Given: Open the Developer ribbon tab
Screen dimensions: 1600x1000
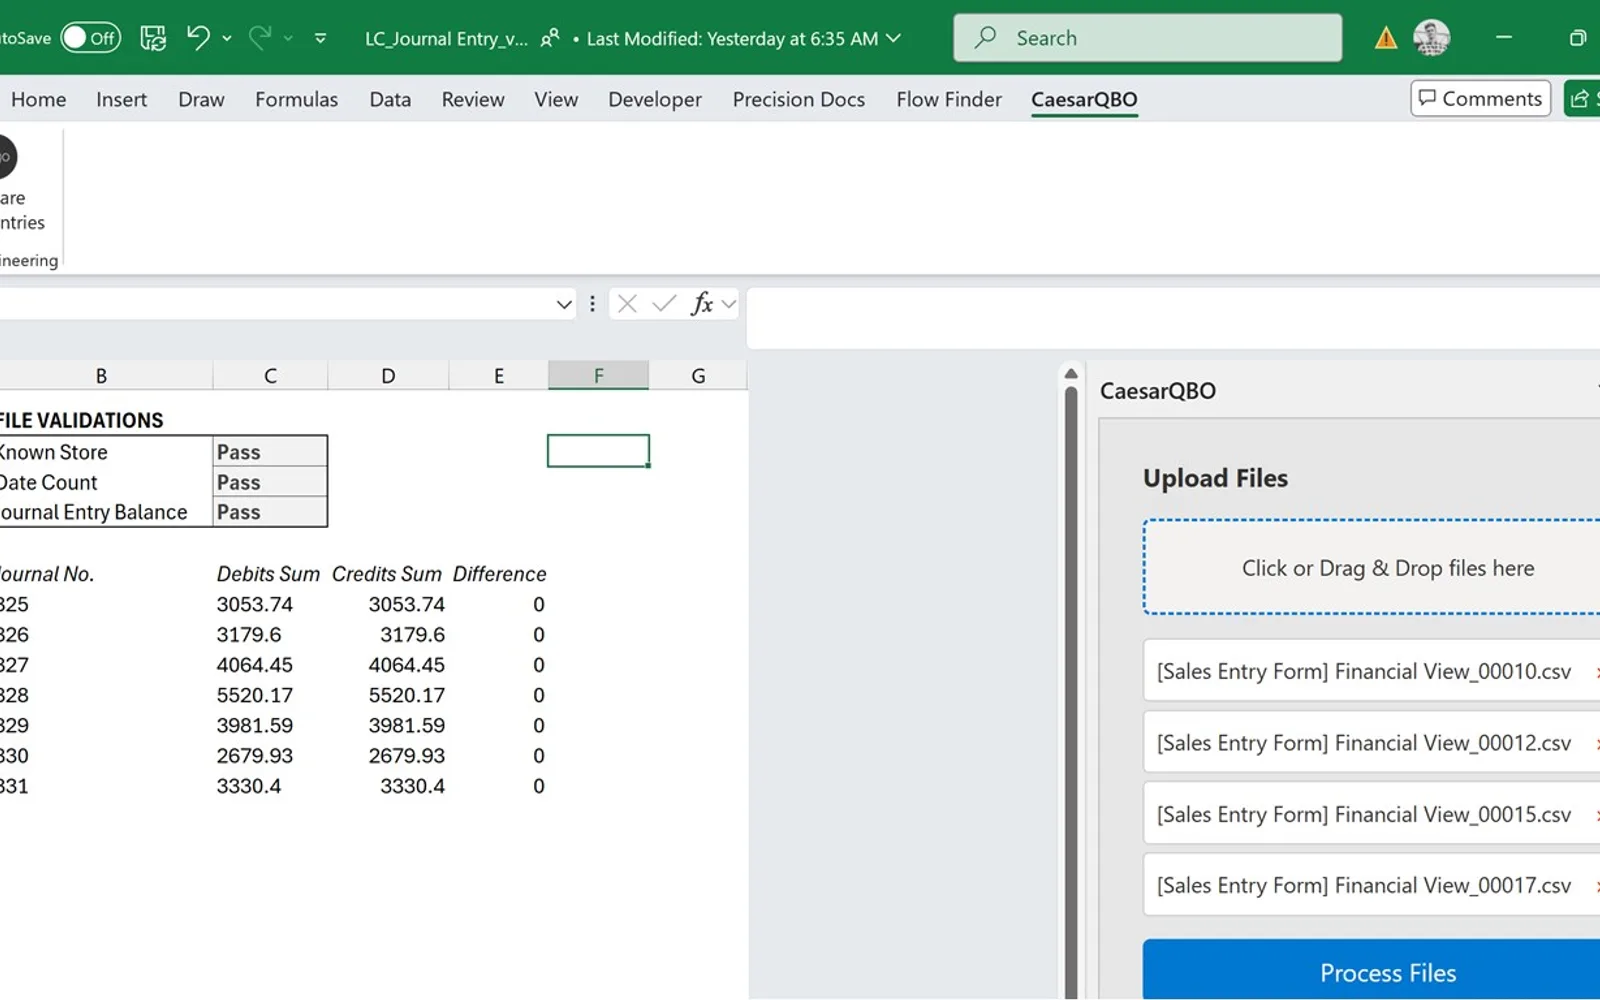Looking at the screenshot, I should tap(655, 99).
